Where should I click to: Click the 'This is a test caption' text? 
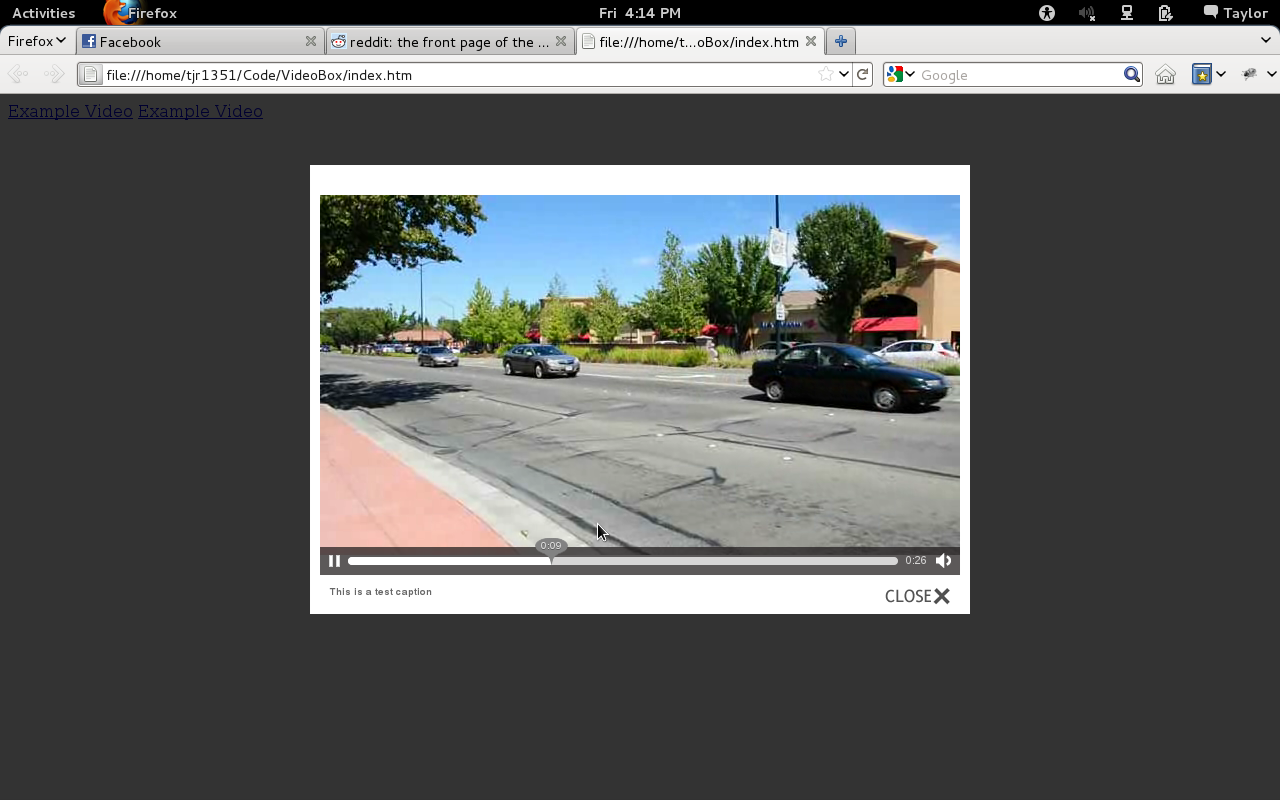[381, 592]
